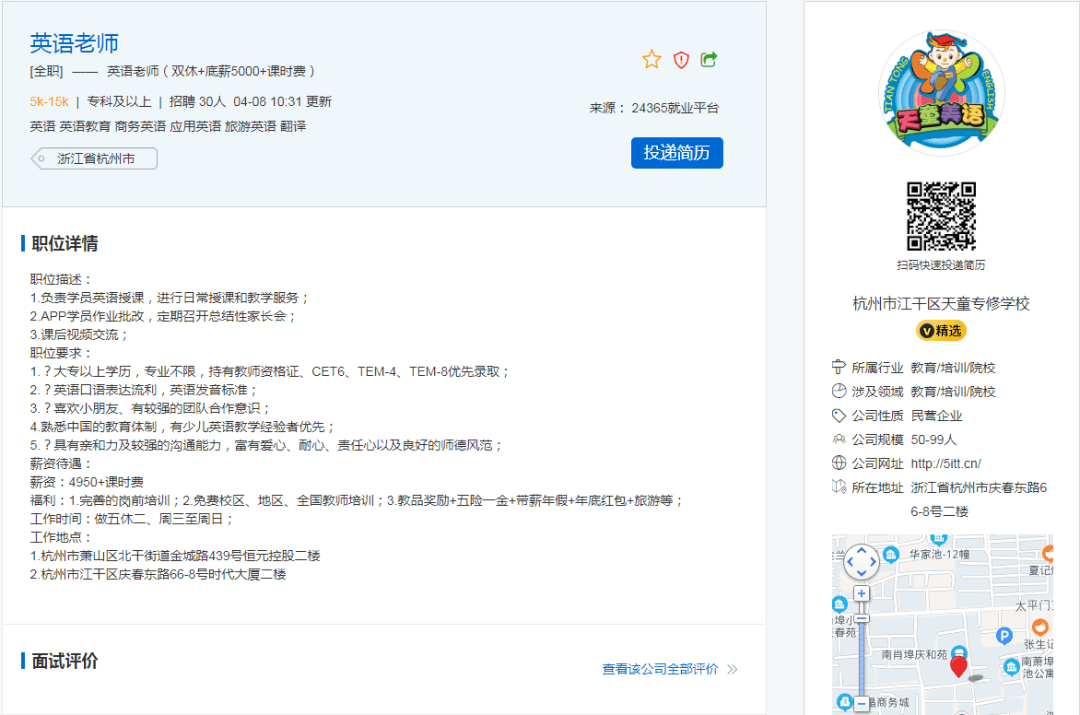Click the favorite star icon
Viewport: 1080px width, 715px height.
[x=652, y=60]
